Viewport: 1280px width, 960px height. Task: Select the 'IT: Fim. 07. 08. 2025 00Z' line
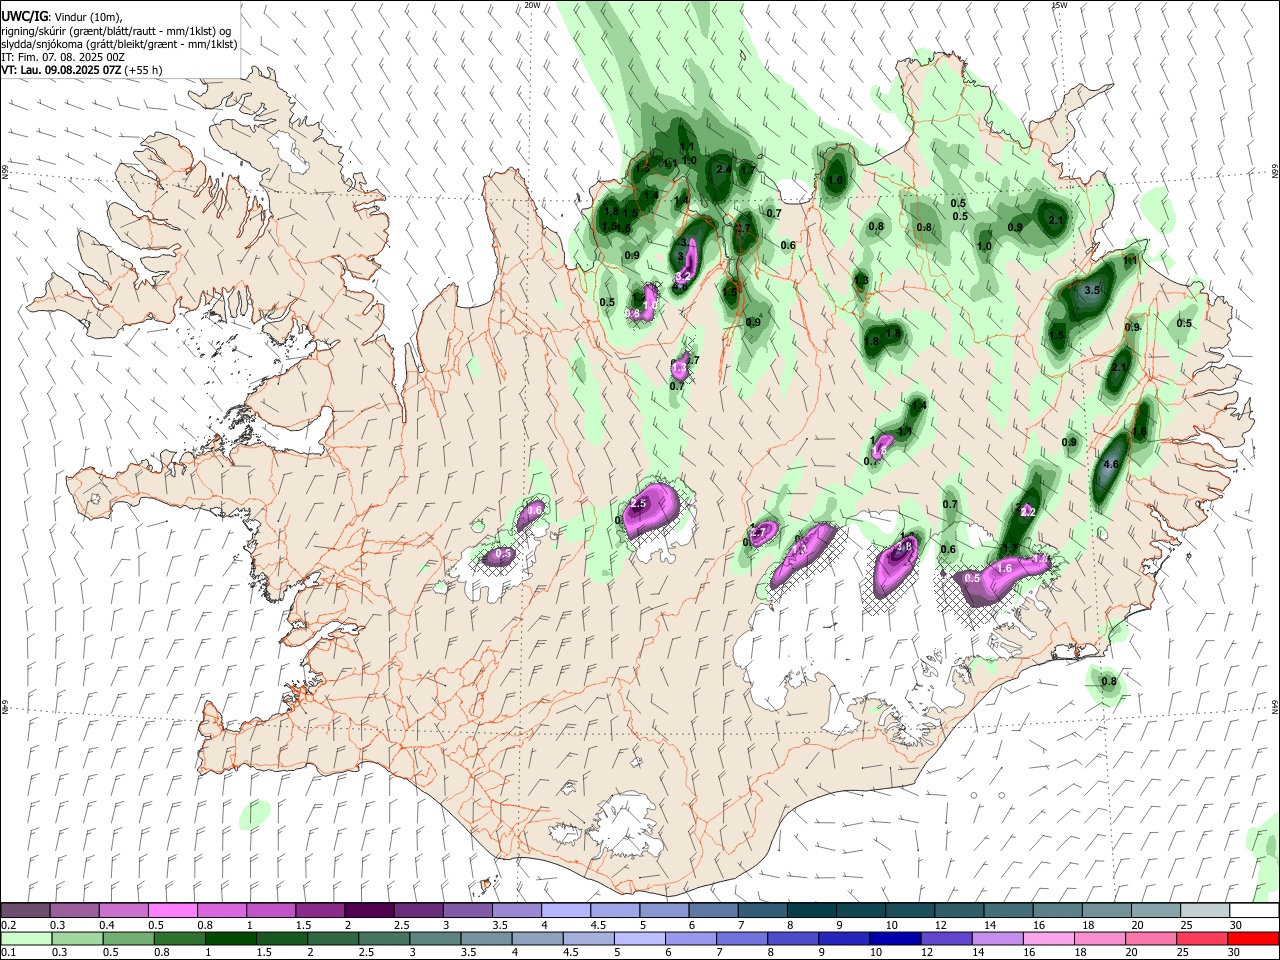click(x=63, y=57)
